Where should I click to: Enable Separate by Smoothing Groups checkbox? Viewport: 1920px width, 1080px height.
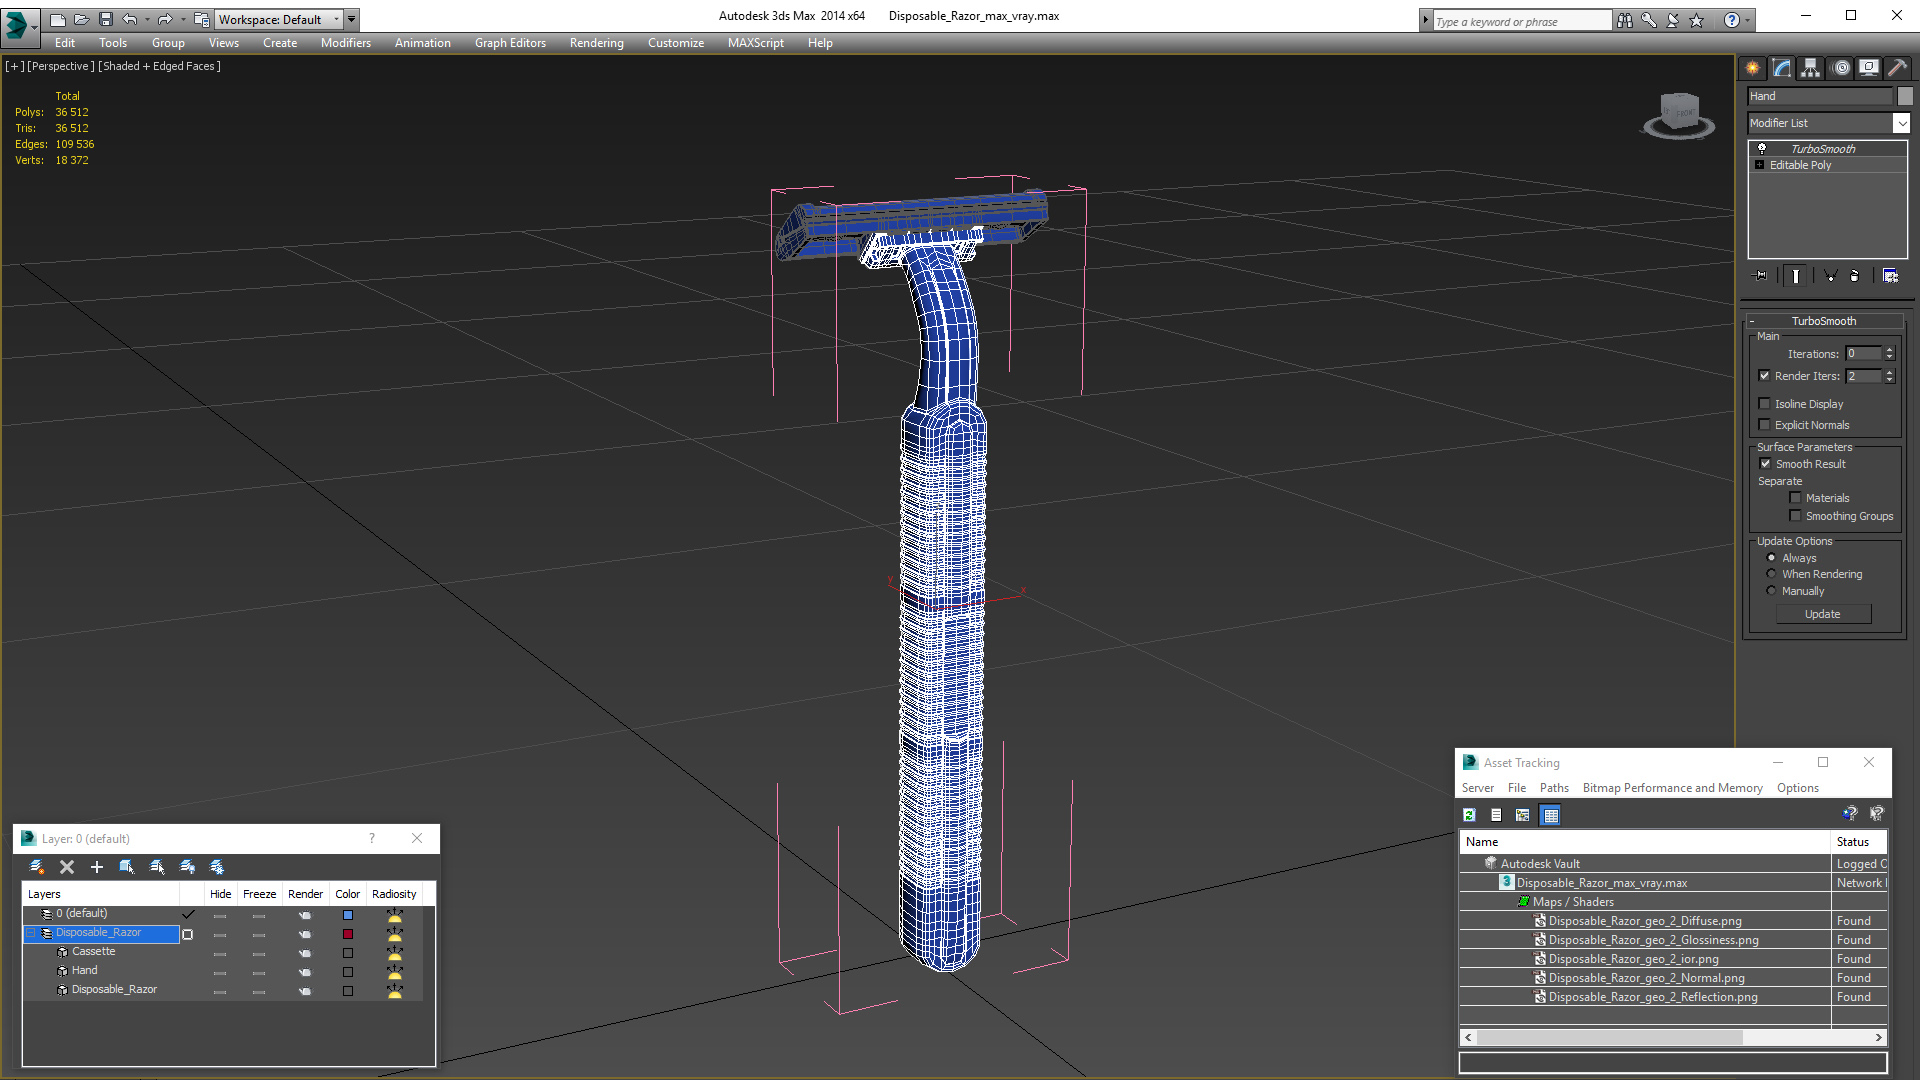click(x=1795, y=516)
